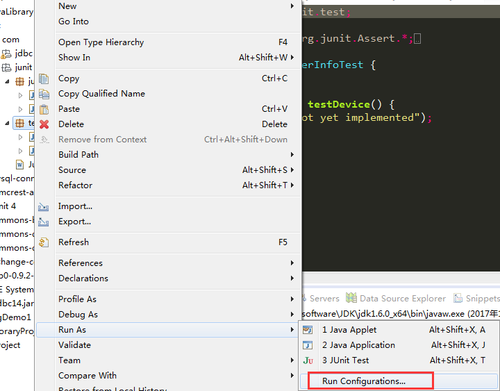Select the Run As menu entry
Screen dimensions: 500x391
click(x=167, y=330)
